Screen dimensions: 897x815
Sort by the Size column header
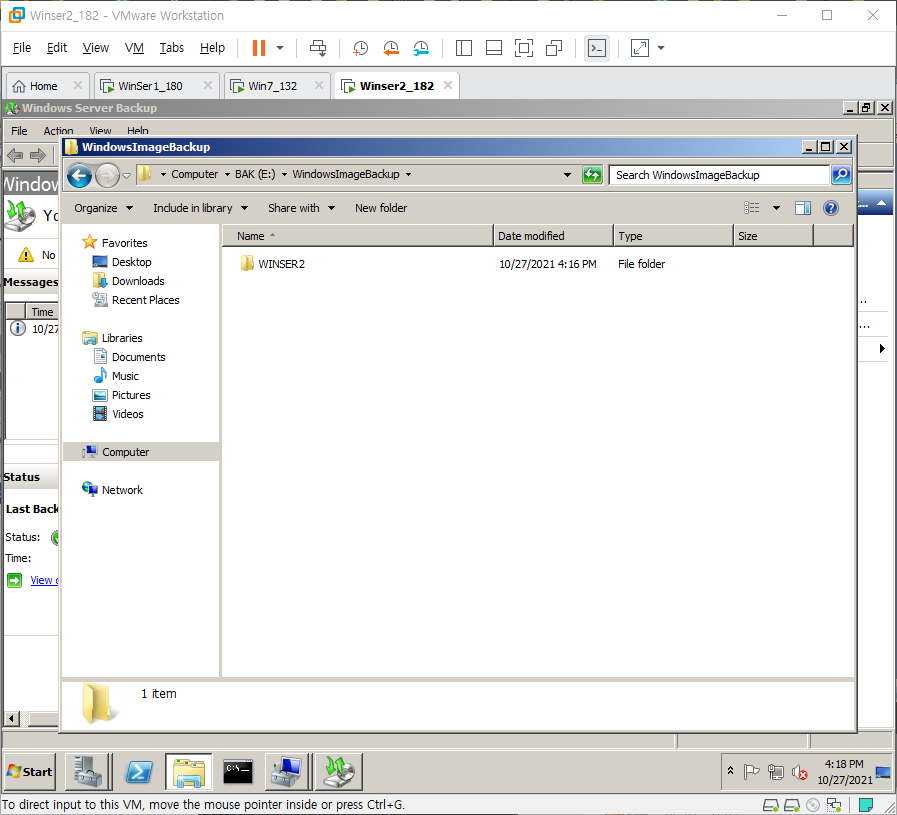(773, 236)
